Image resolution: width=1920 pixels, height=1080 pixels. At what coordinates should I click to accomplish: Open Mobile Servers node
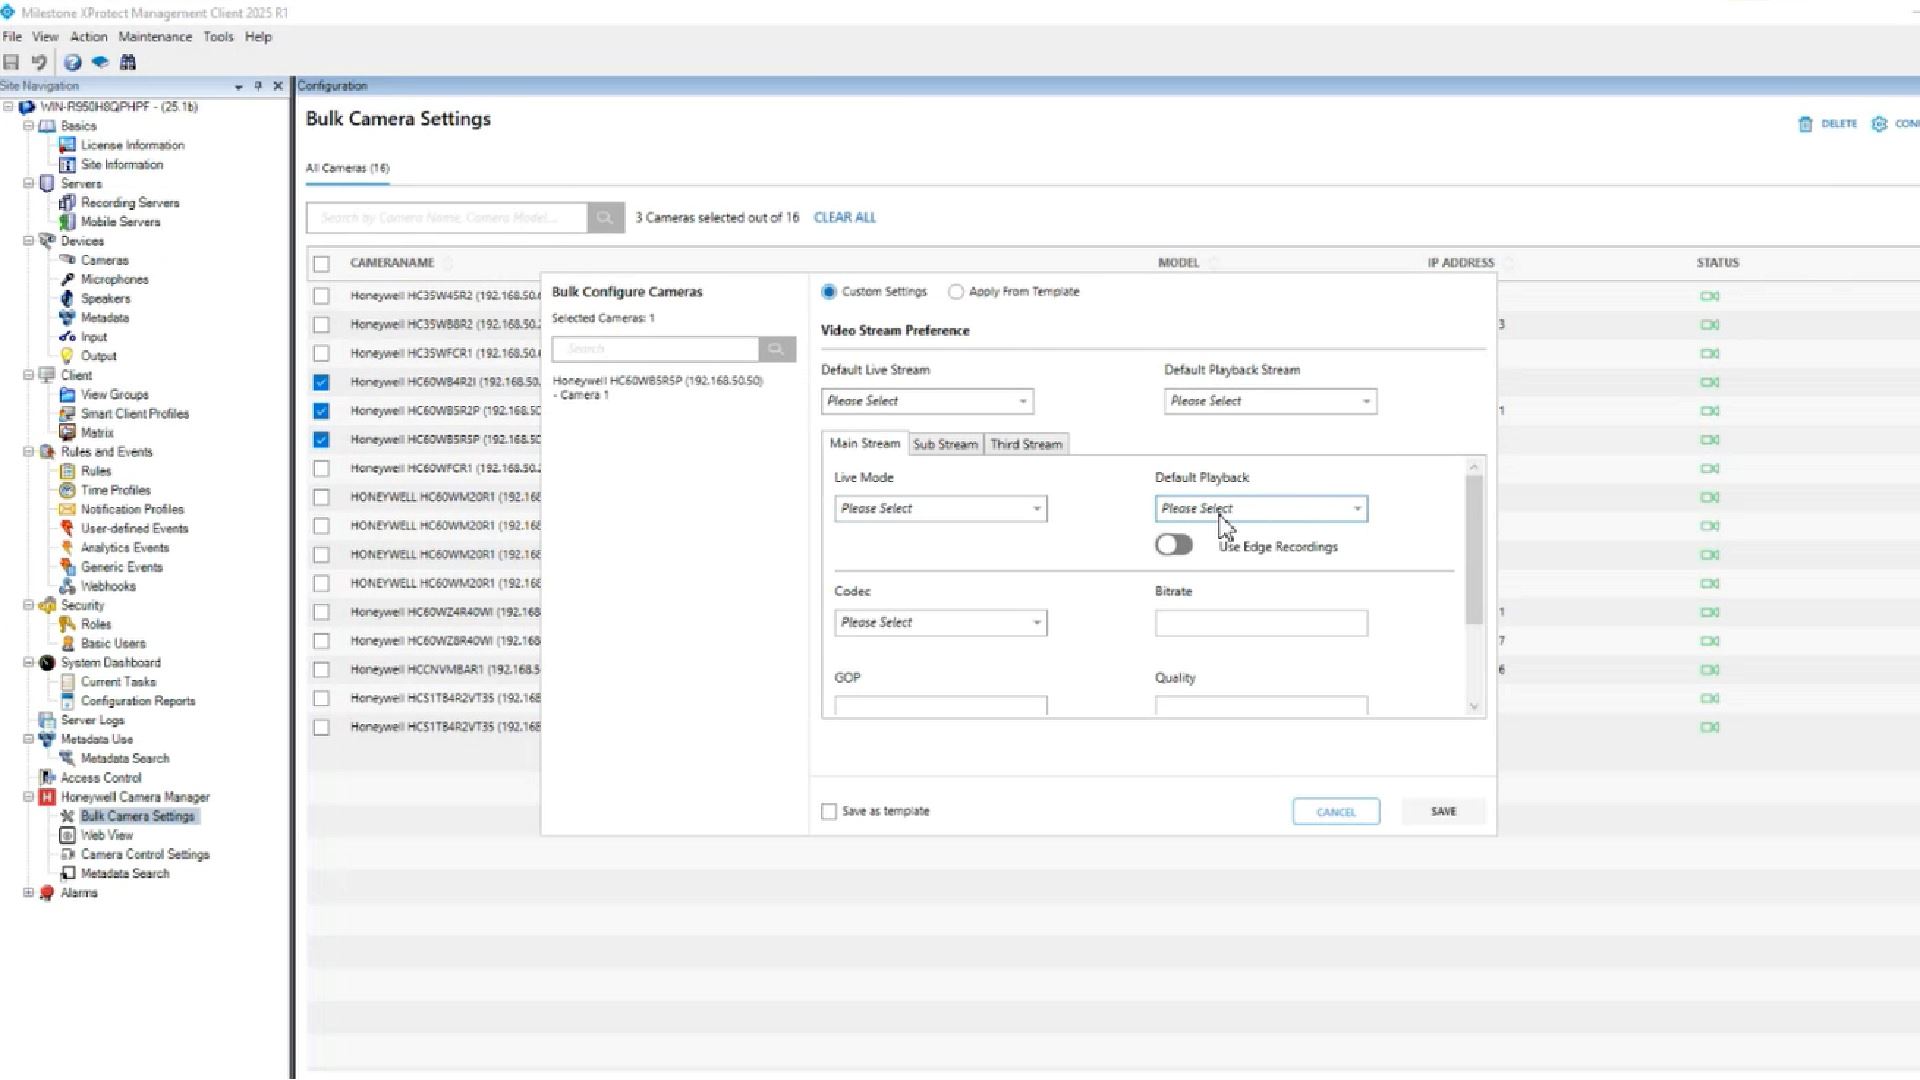[120, 222]
